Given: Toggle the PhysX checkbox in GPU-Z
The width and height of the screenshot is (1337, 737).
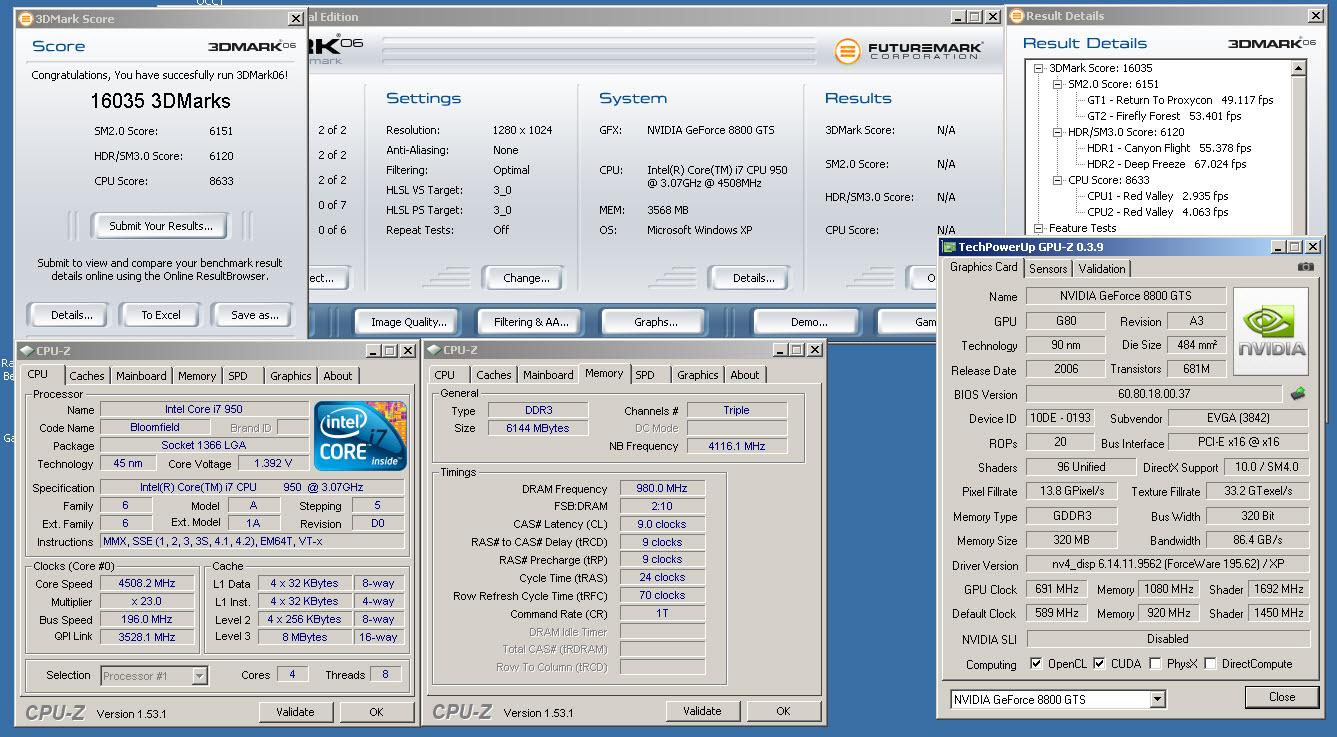Looking at the screenshot, I should tap(1155, 664).
